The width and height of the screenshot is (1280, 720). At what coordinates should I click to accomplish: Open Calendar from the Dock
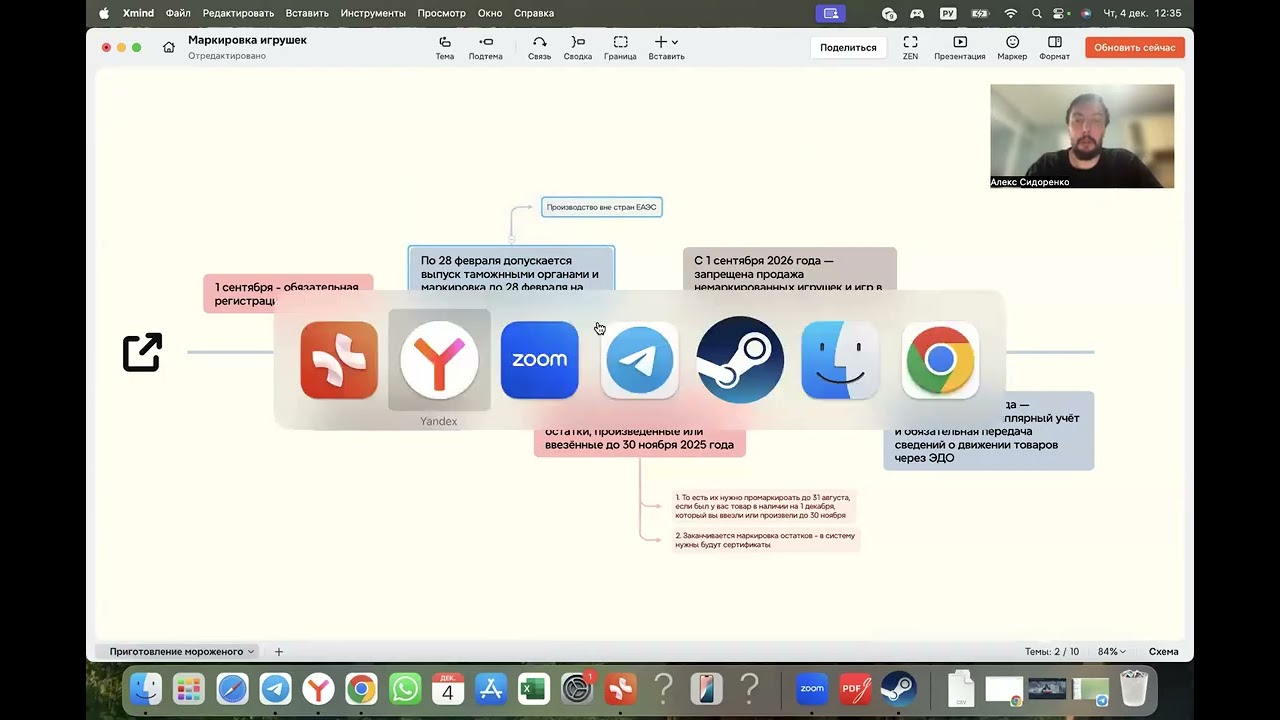[x=448, y=689]
